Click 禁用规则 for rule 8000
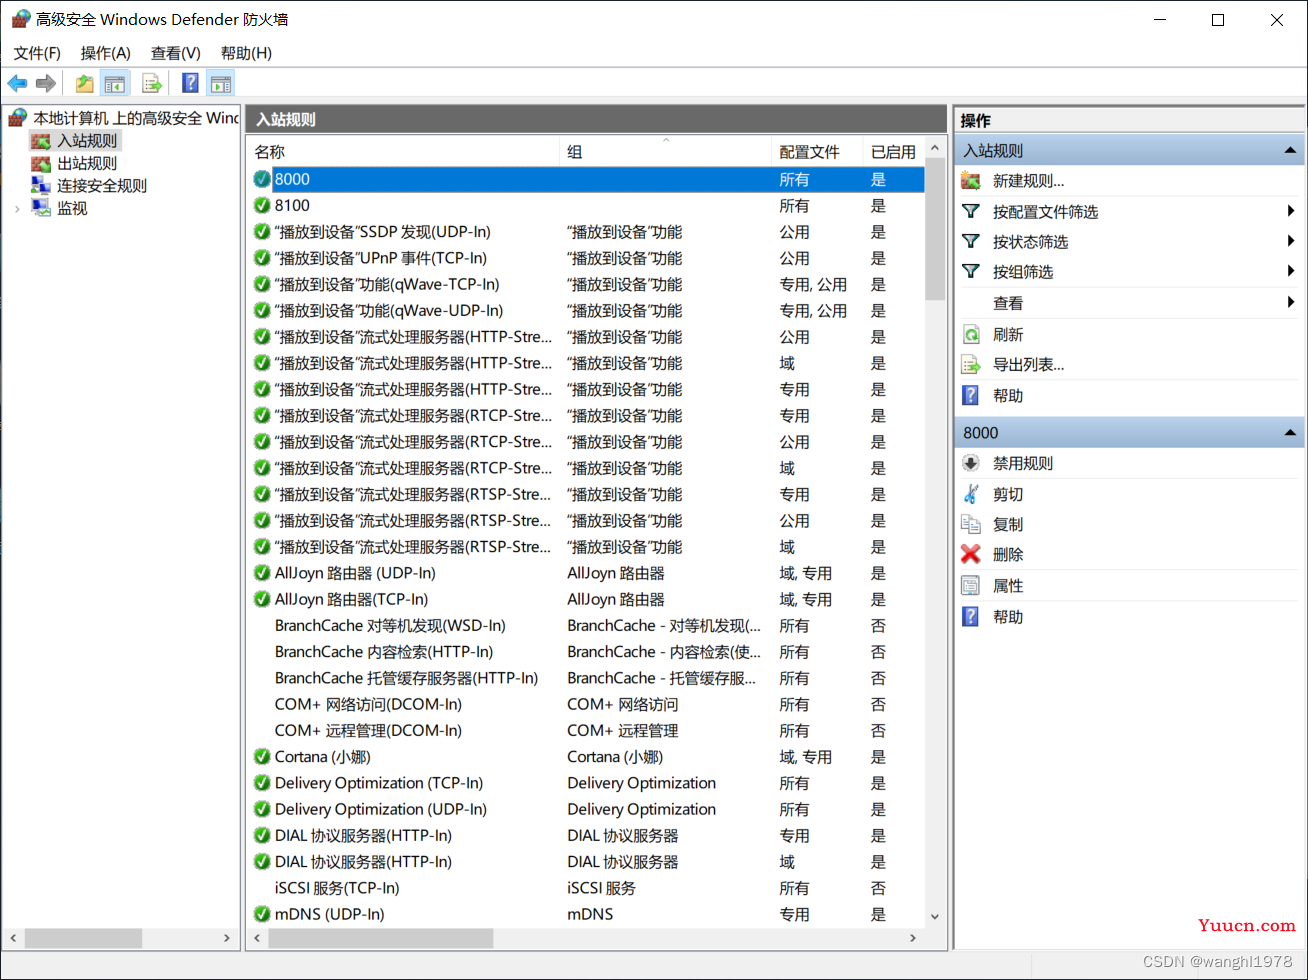 pyautogui.click(x=1023, y=463)
